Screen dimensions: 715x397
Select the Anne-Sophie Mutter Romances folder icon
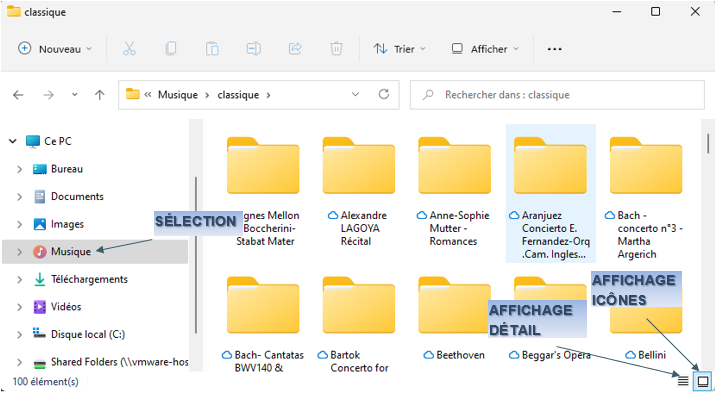455,165
